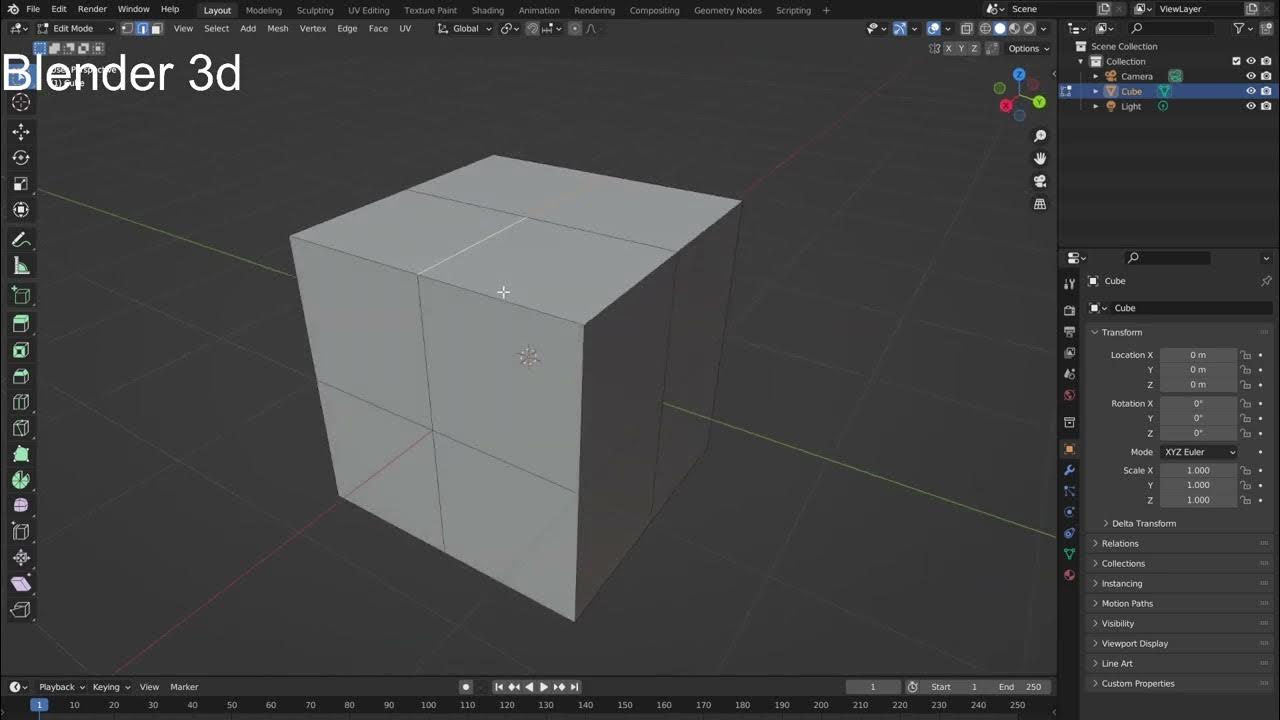Open the Edit Mode dropdown
Viewport: 1280px width, 720px height.
pyautogui.click(x=76, y=29)
